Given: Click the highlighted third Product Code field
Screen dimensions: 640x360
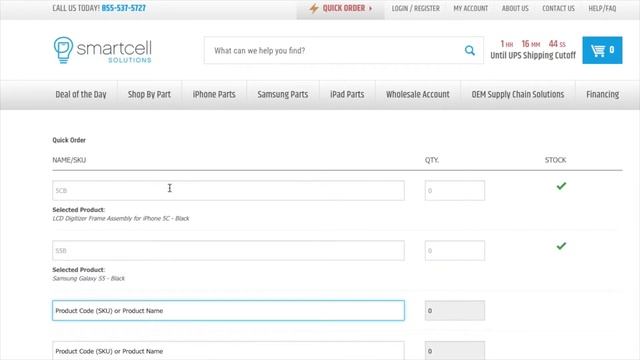Looking at the screenshot, I should (228, 311).
